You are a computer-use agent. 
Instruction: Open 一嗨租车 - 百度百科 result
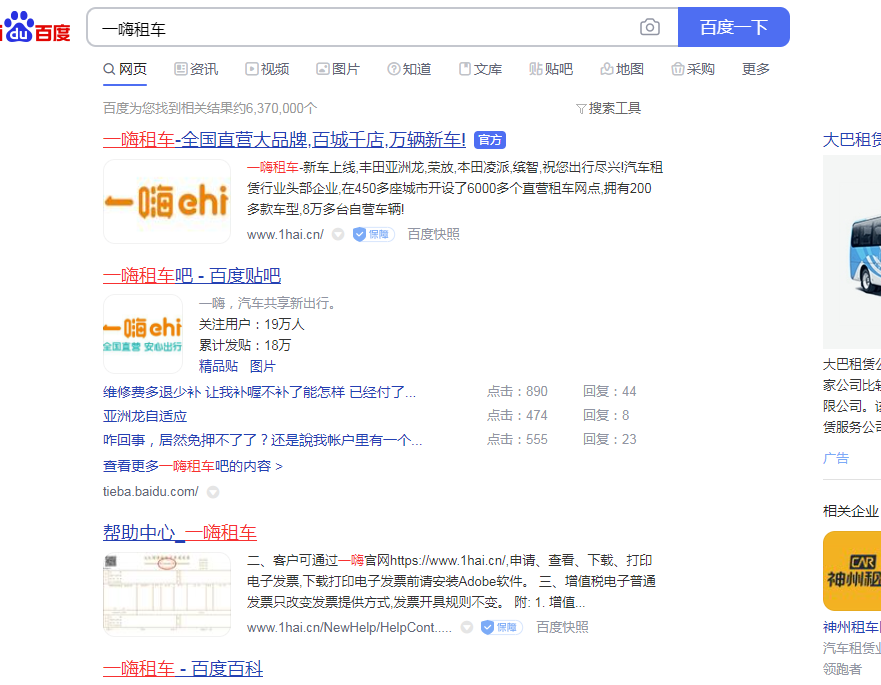point(183,669)
